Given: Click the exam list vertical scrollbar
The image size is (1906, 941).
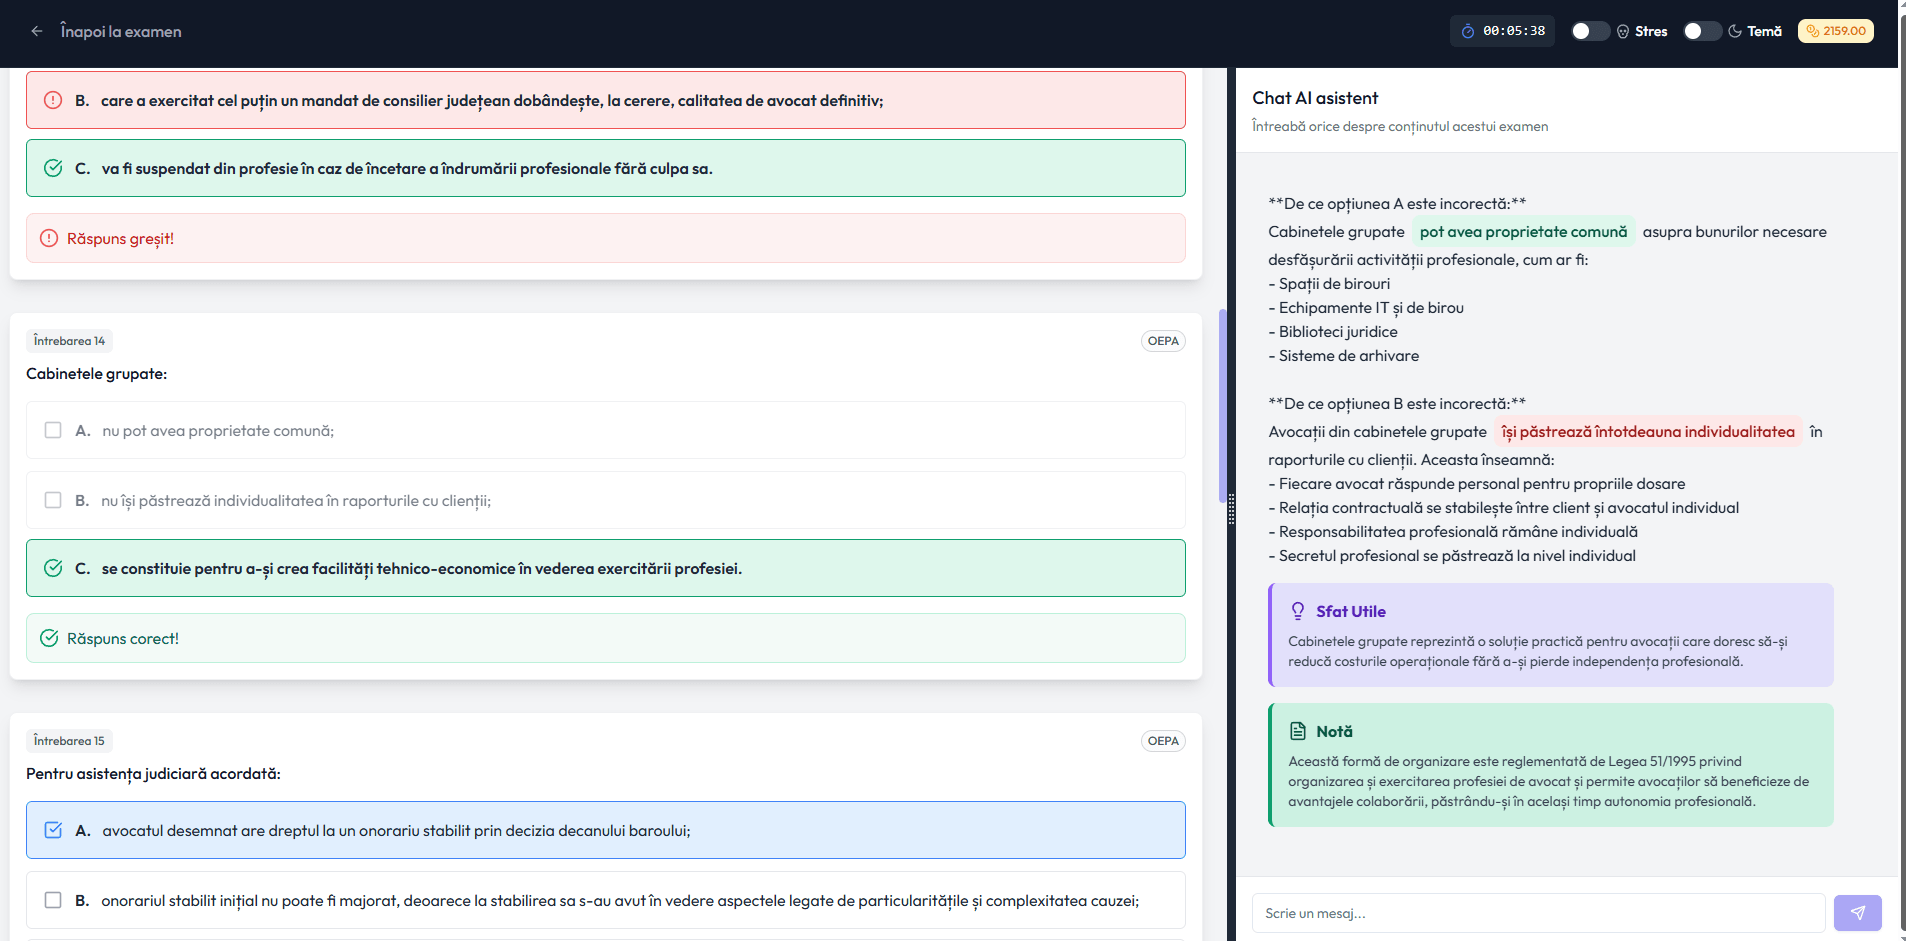Looking at the screenshot, I should (x=1222, y=405).
